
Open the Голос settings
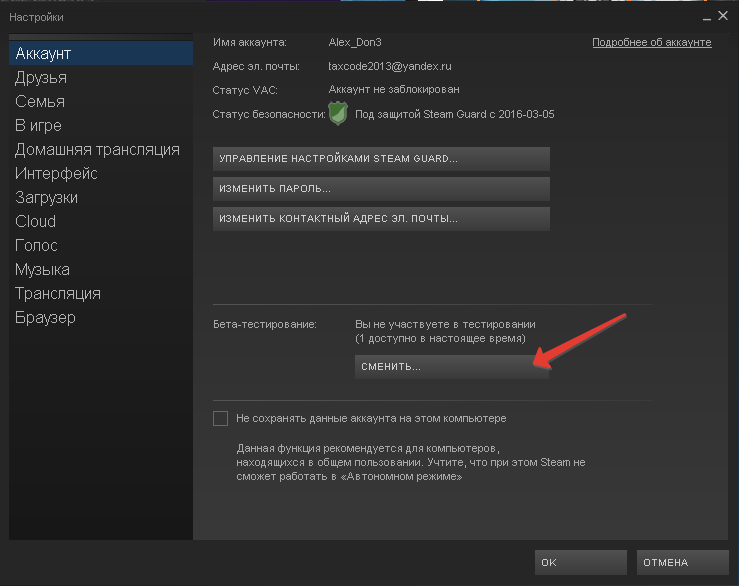pos(36,245)
